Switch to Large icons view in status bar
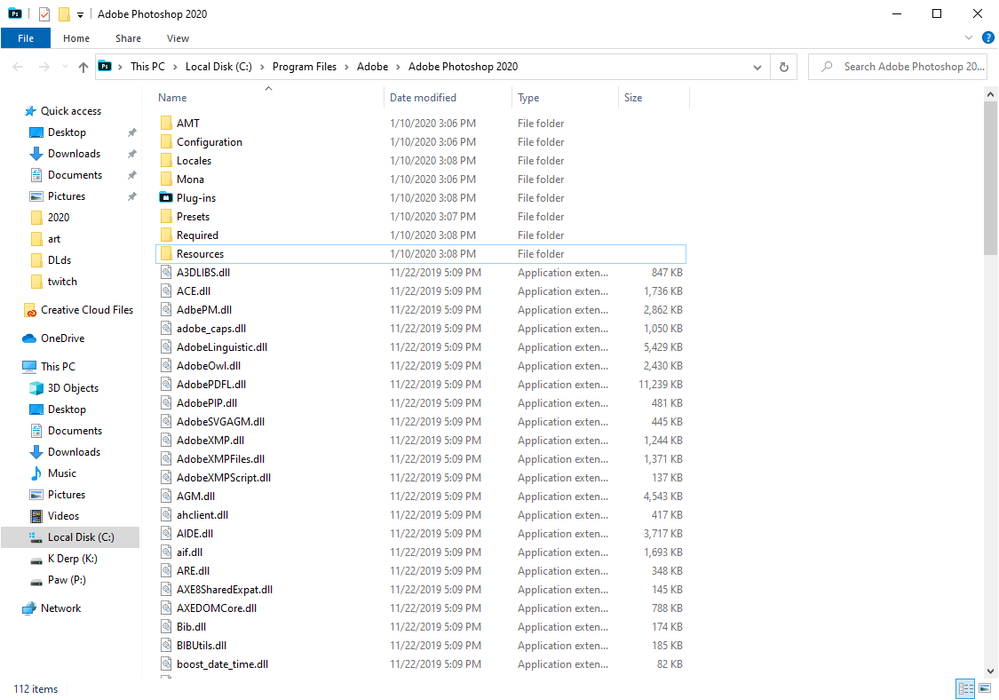Image resolution: width=999 pixels, height=700 pixels. 985,689
